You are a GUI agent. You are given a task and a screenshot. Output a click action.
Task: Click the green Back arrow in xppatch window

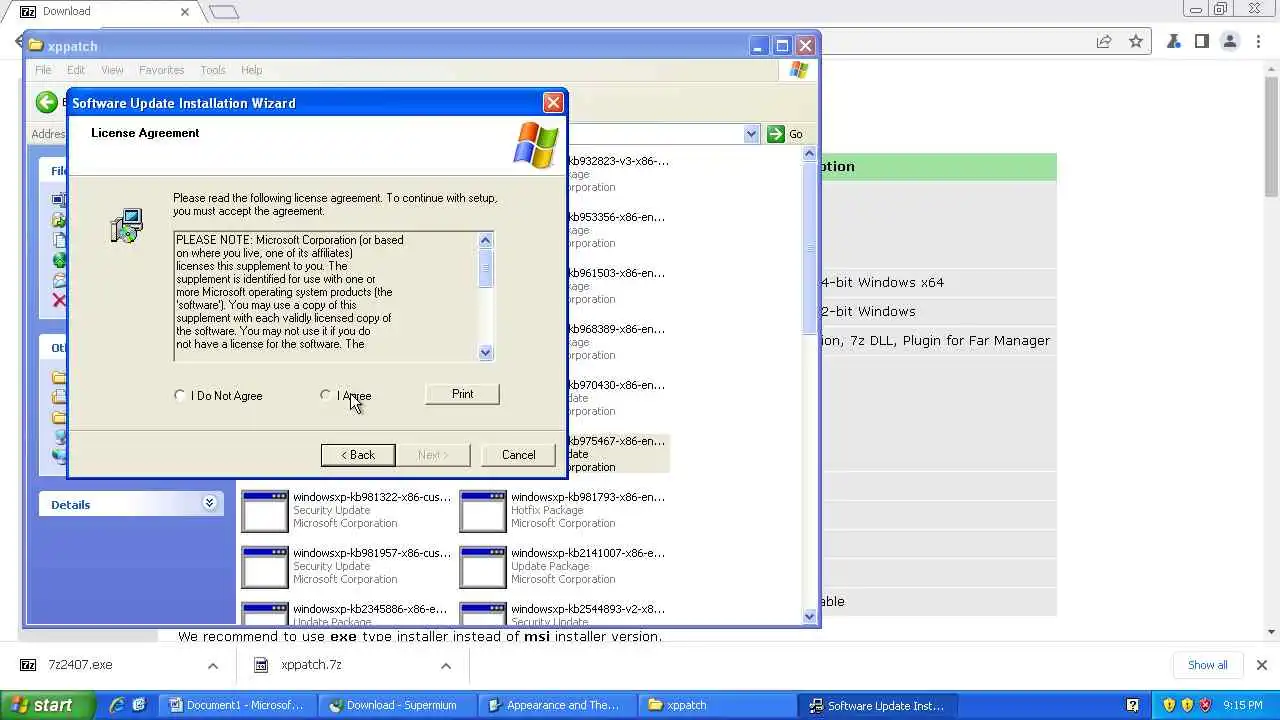point(46,102)
